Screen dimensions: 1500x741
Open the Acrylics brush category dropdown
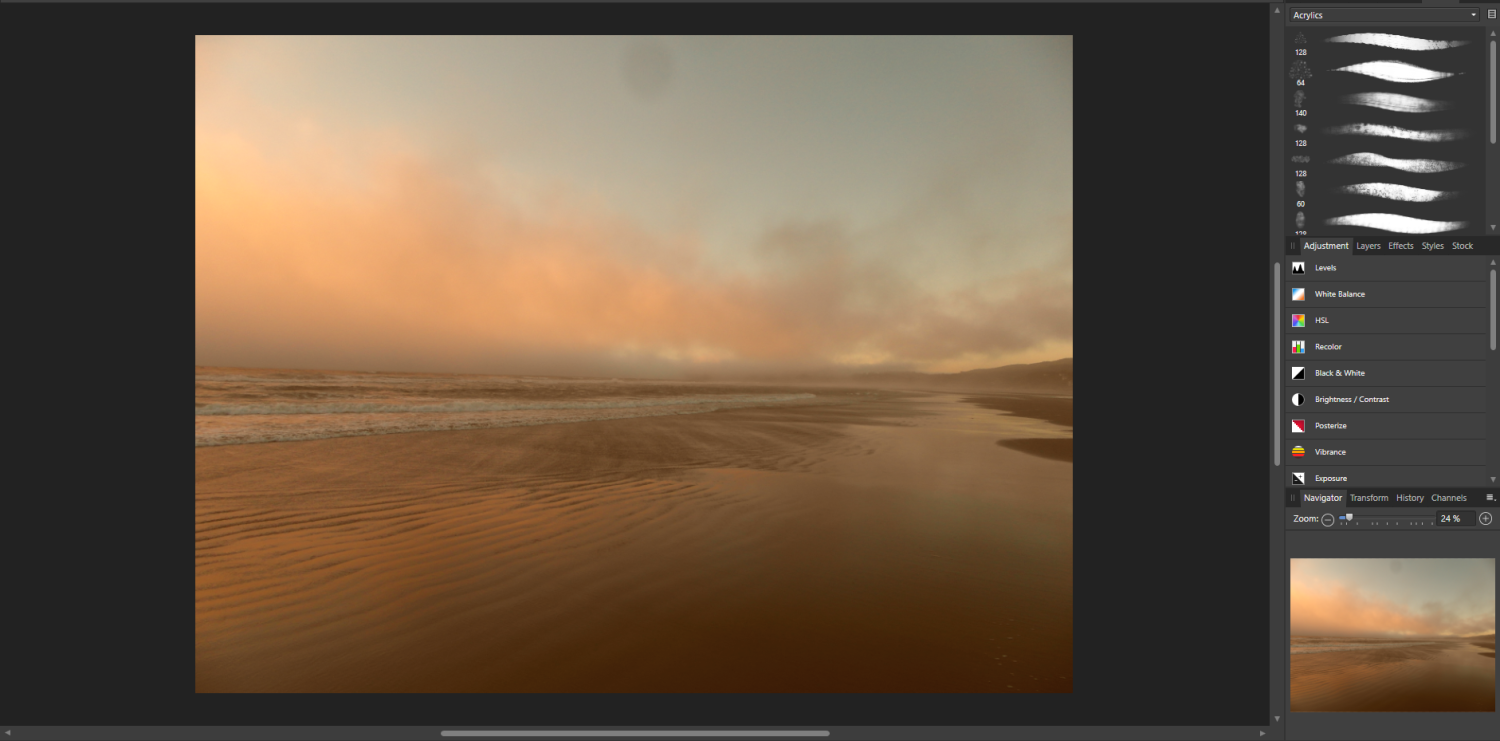coord(1383,15)
